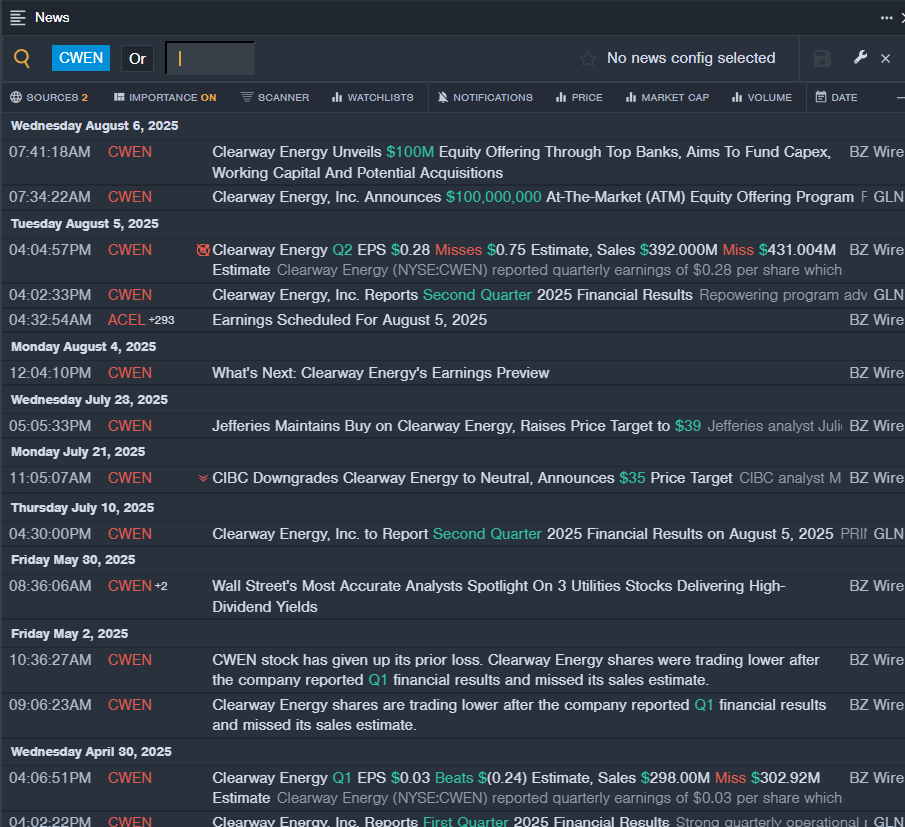Toggle the Or search operator
The image size is (905, 827).
click(x=138, y=58)
